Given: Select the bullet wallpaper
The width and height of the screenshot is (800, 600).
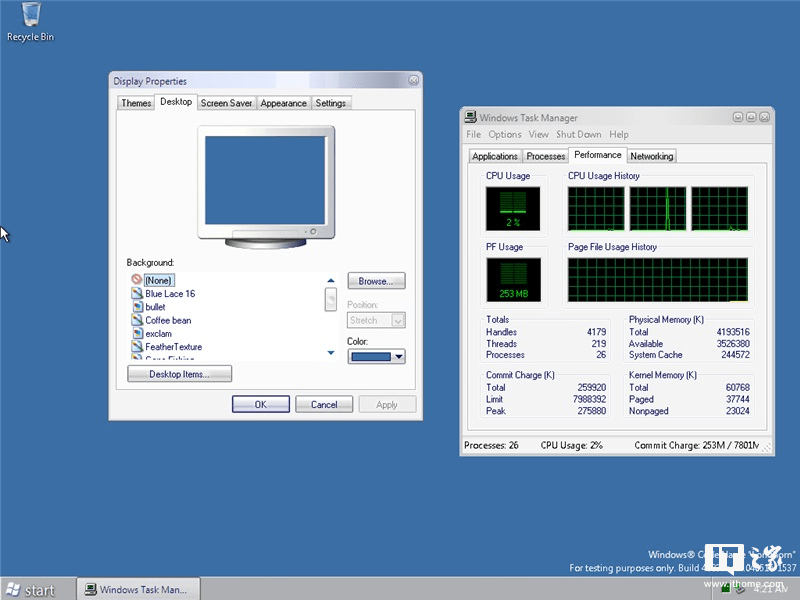Looking at the screenshot, I should [157, 306].
